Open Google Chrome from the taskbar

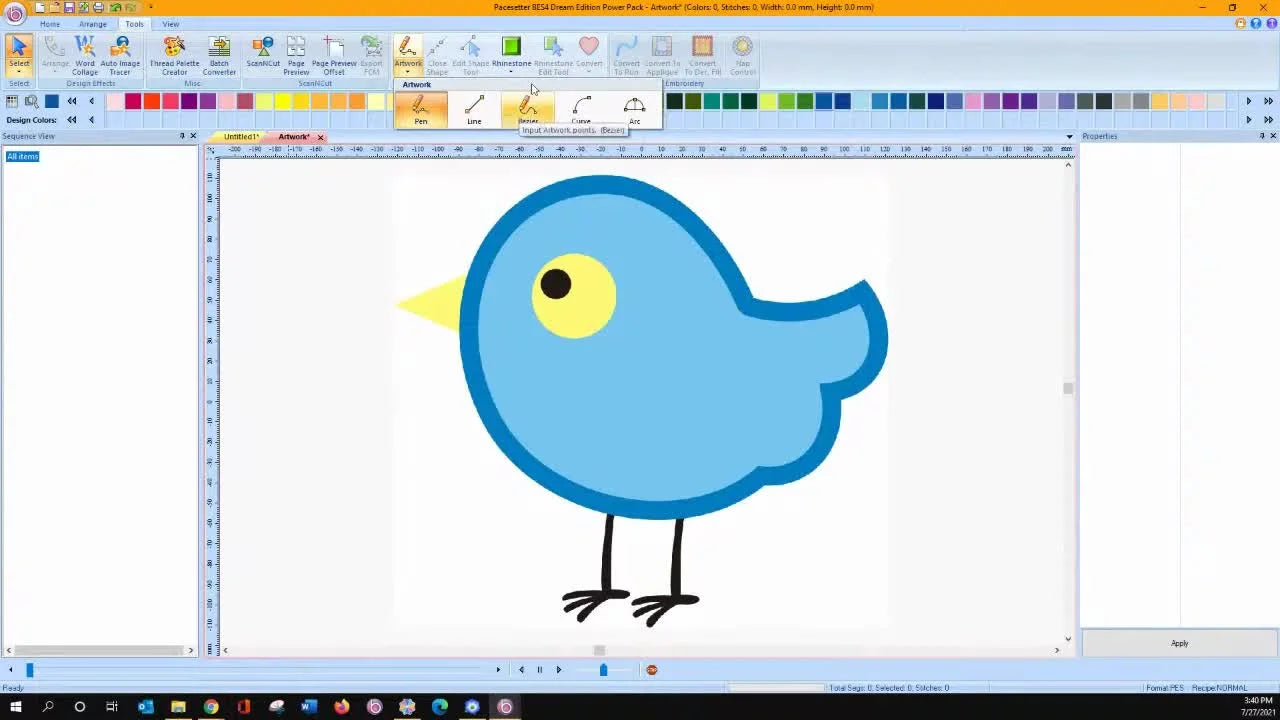pyautogui.click(x=211, y=707)
